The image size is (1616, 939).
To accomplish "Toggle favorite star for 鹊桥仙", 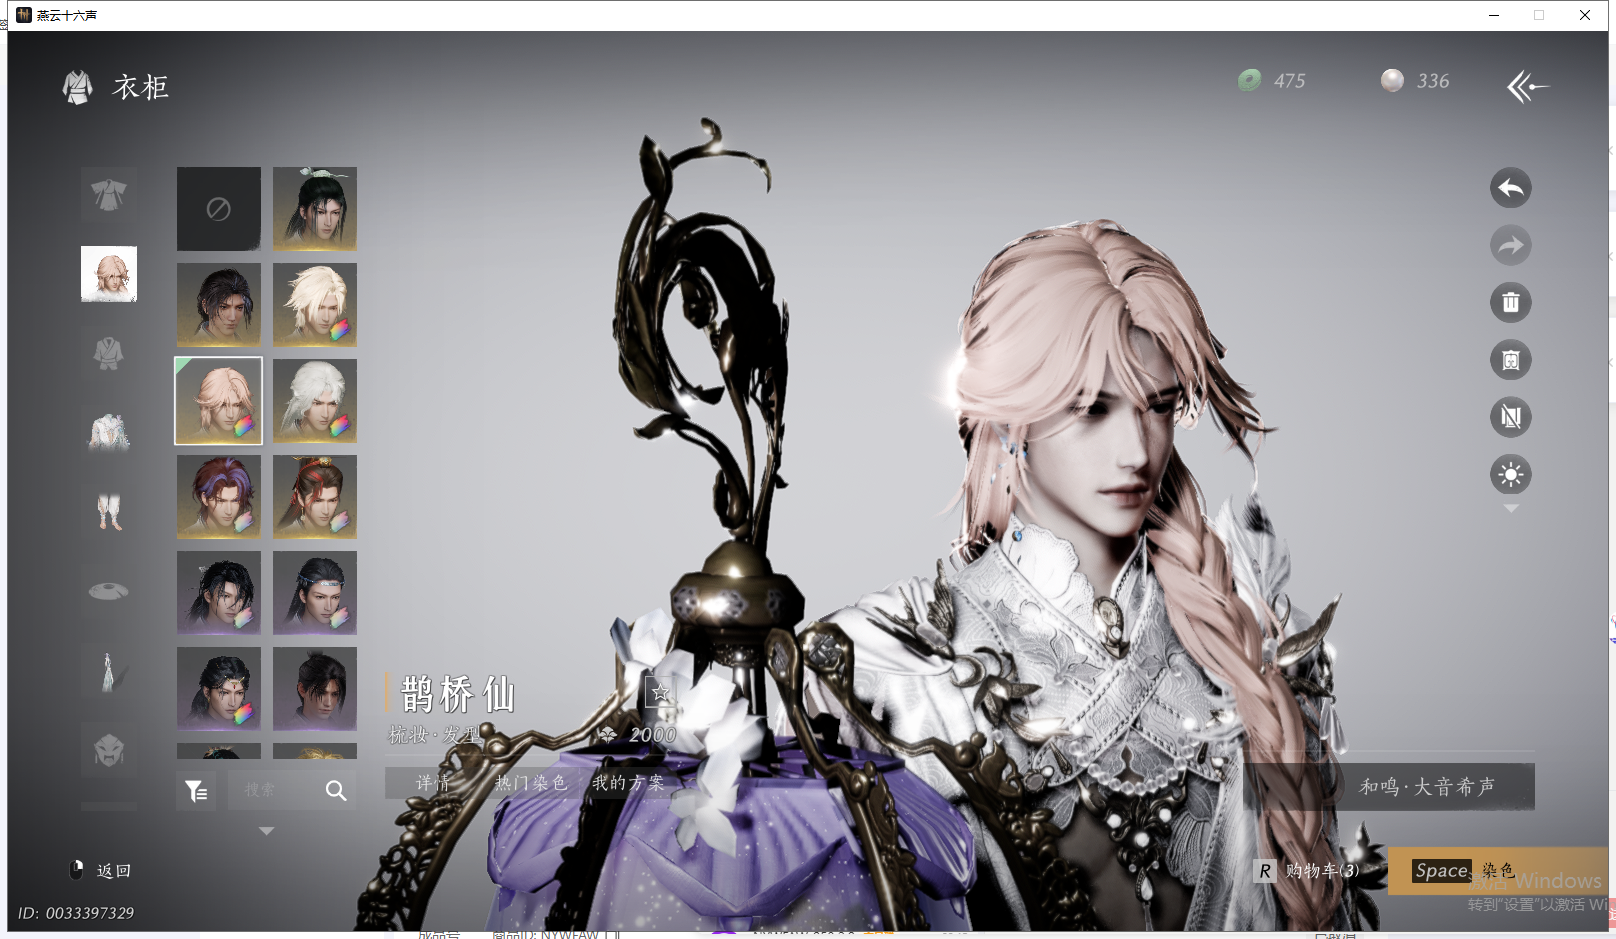I will [660, 692].
